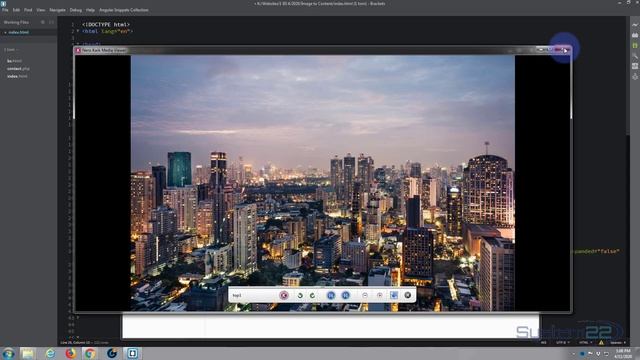Viewport: 640px width, 360px height.
Task: Click the fifth icon in Brackets right toolbar
Action: point(635,66)
